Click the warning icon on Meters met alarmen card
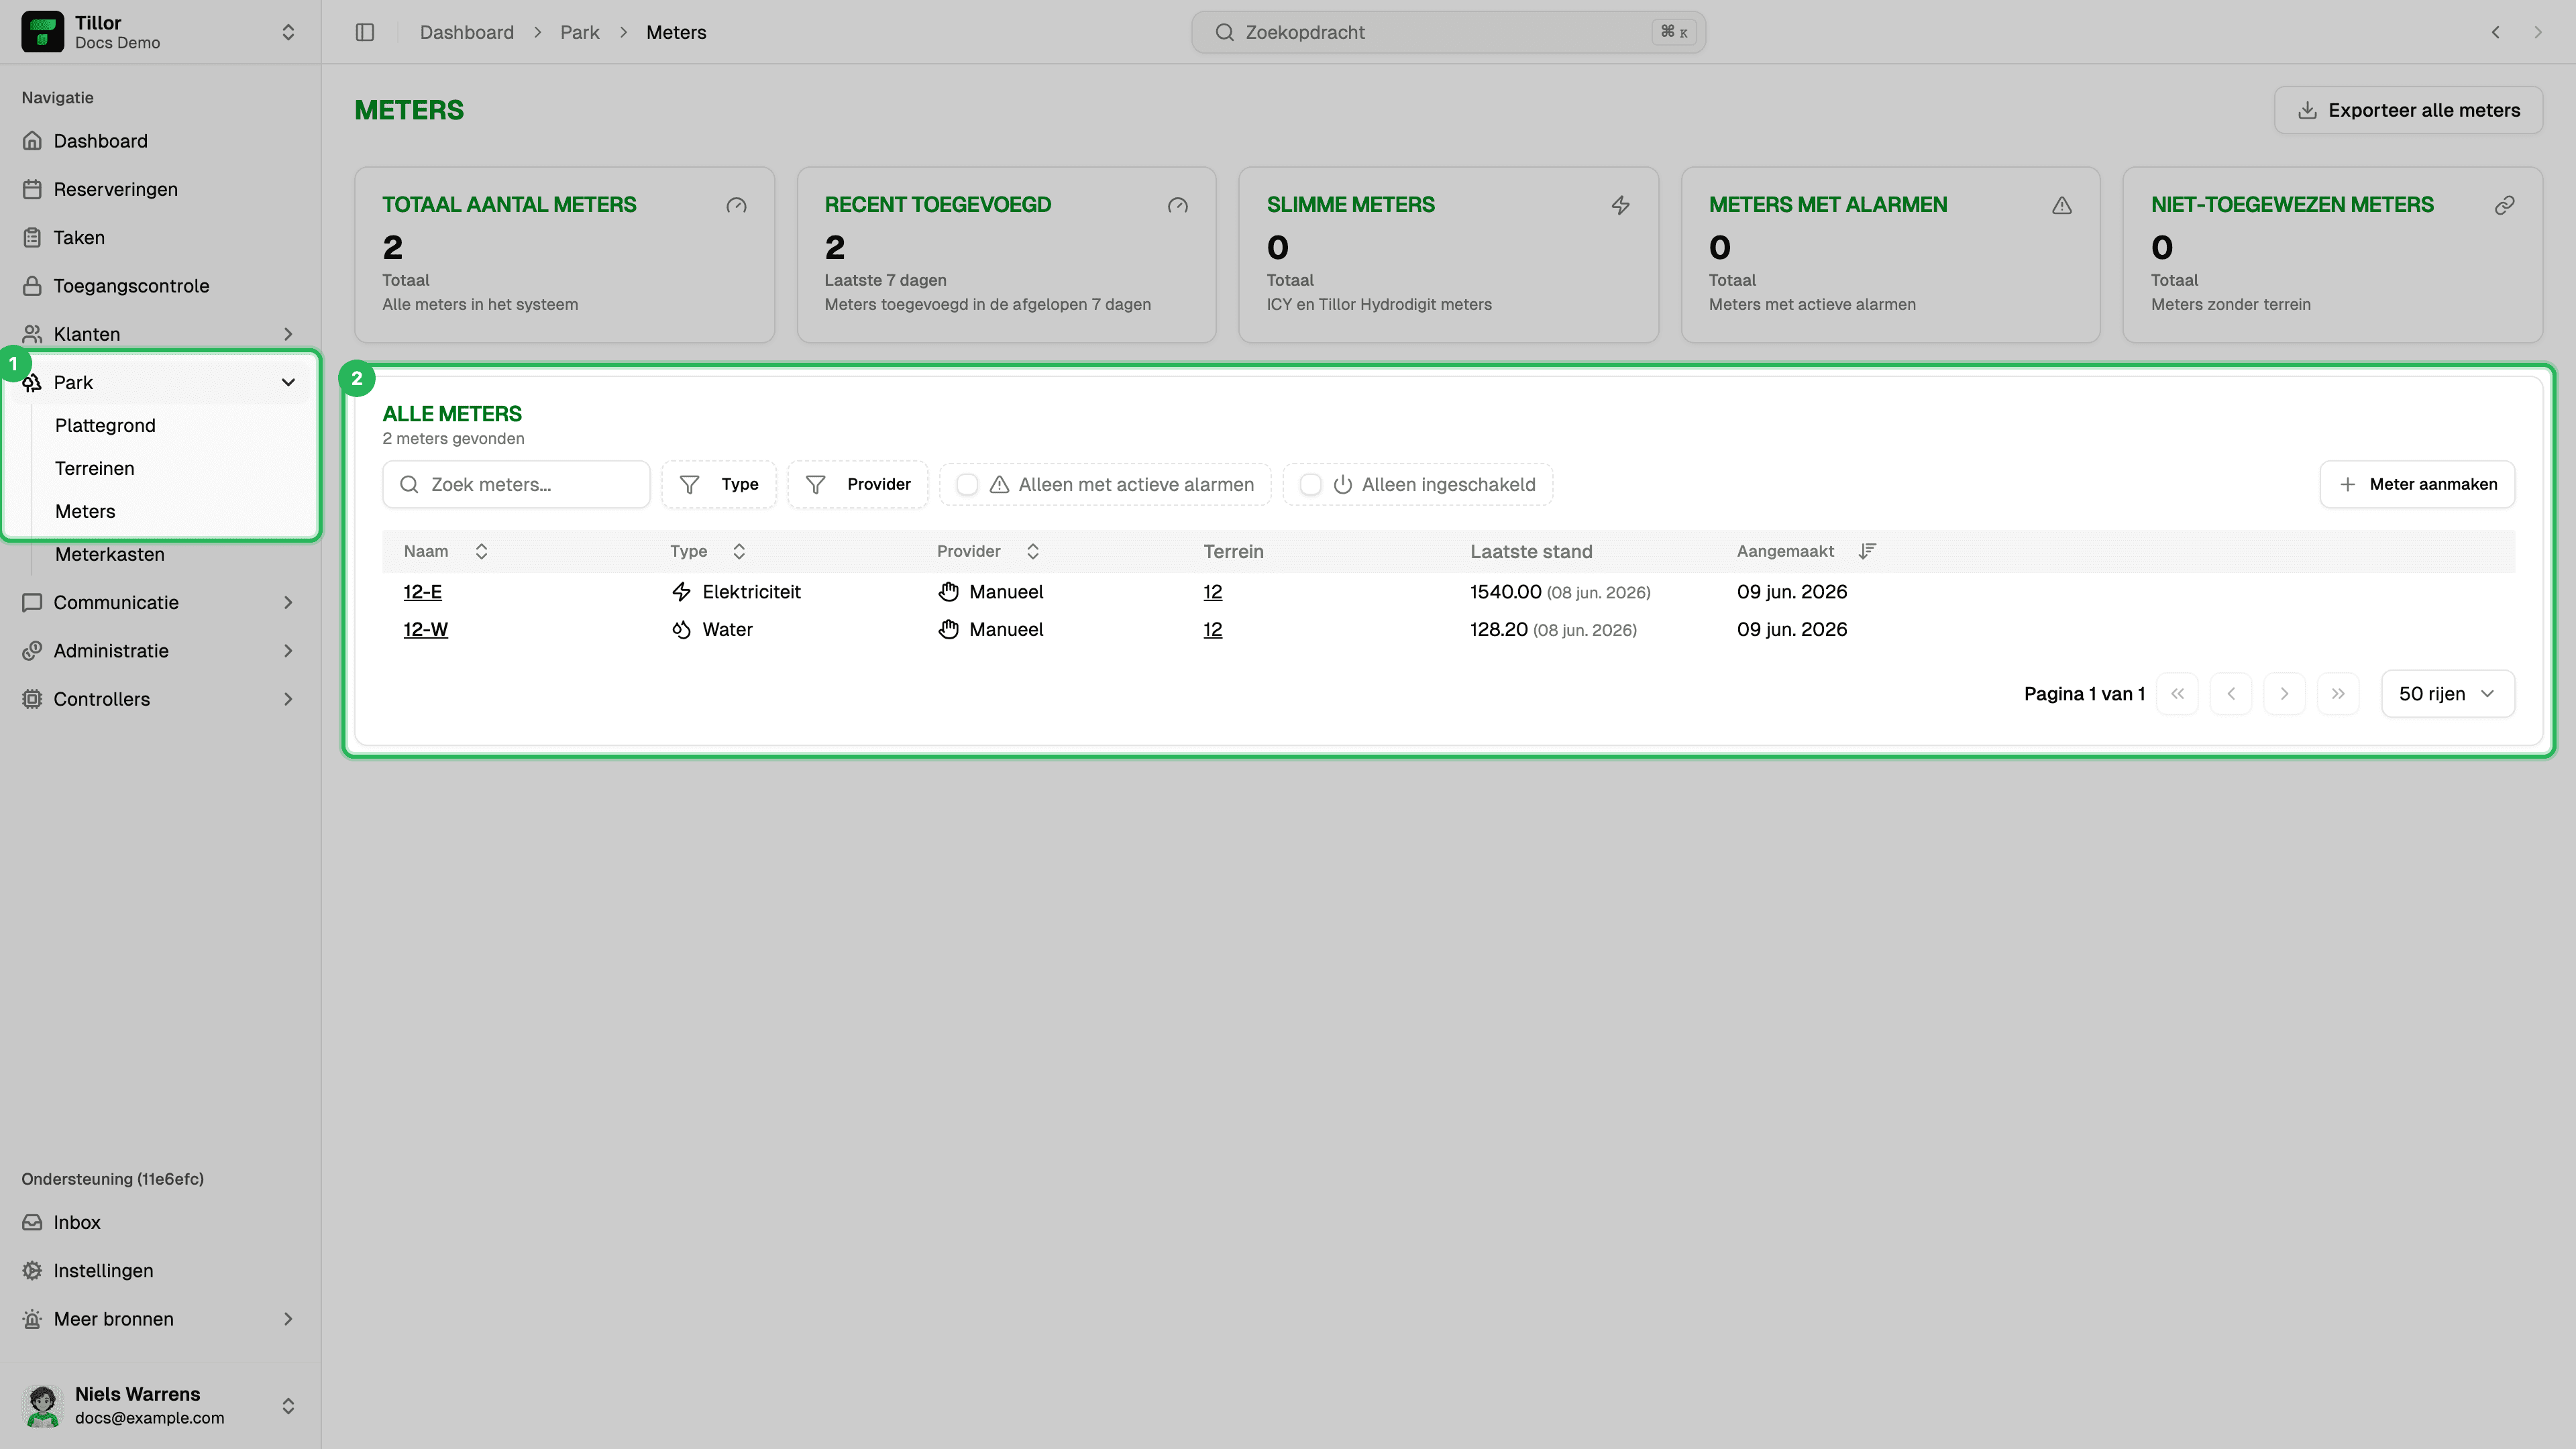 [2062, 205]
